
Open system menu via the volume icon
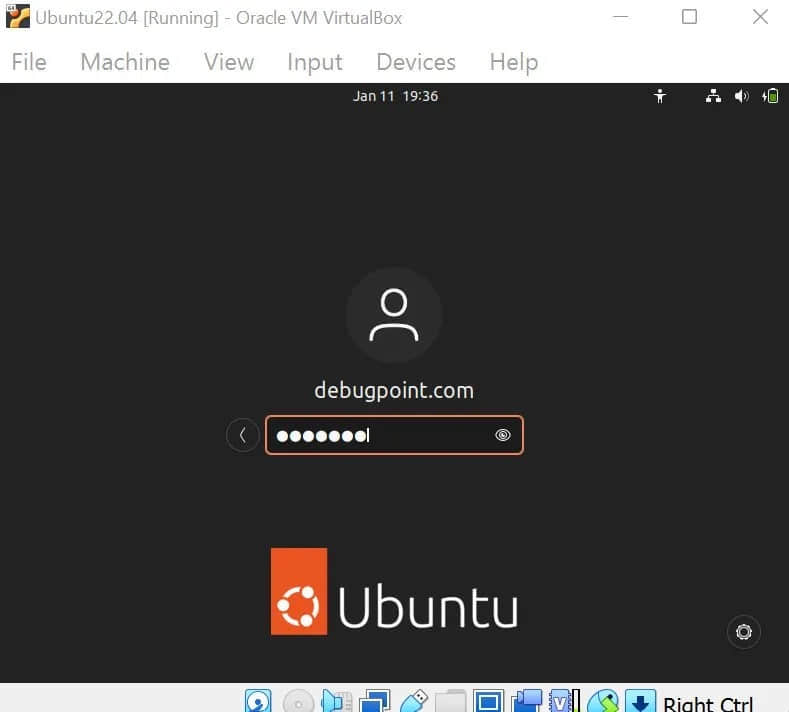tap(741, 96)
